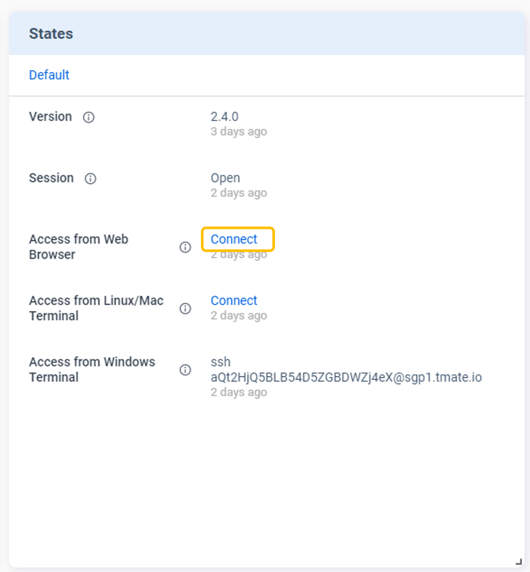The height and width of the screenshot is (572, 530).
Task: Click the info icon next to Version
Action: [88, 117]
